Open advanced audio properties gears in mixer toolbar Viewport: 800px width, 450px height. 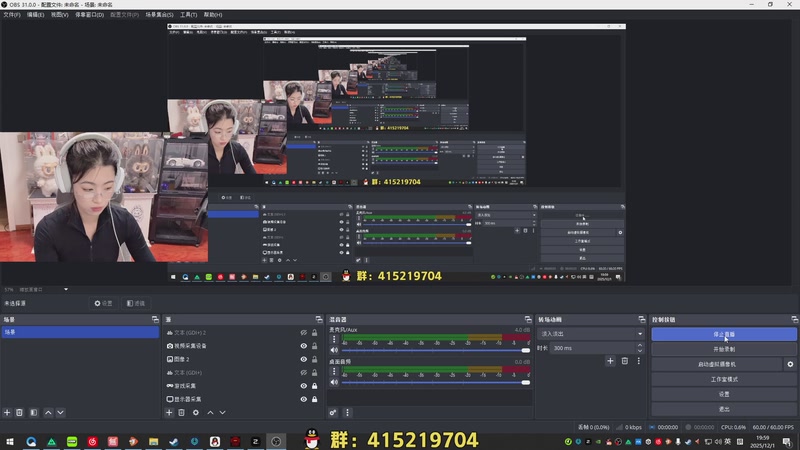point(333,412)
